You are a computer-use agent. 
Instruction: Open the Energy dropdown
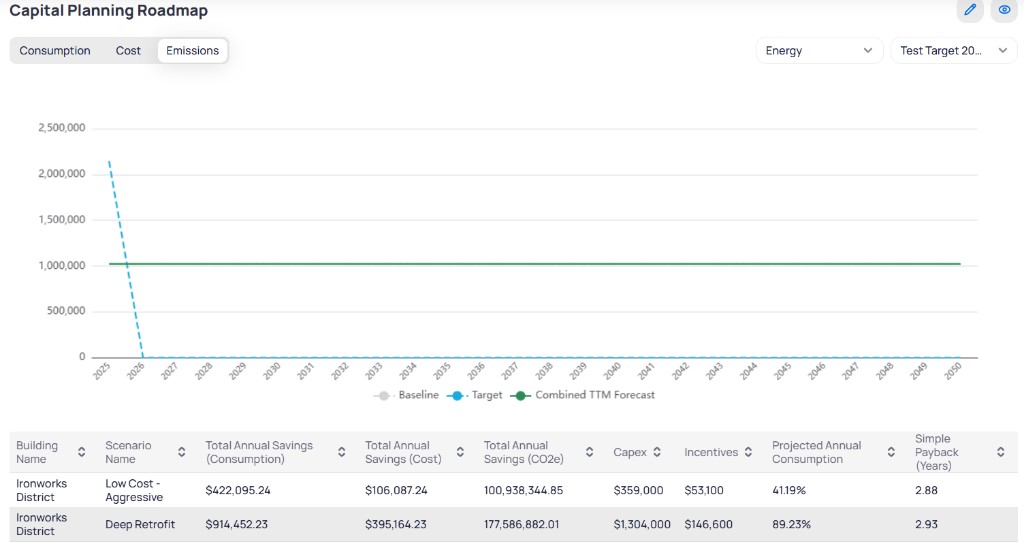pos(819,50)
